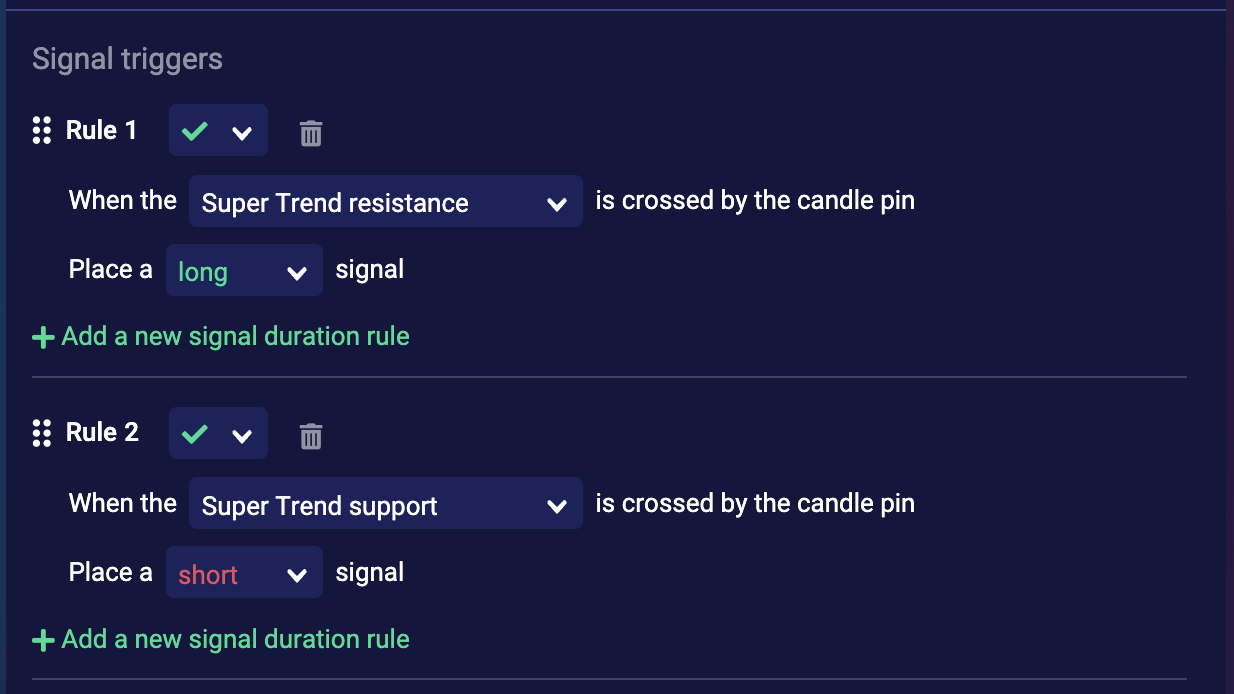Image resolution: width=1234 pixels, height=694 pixels.
Task: Expand Rule 2 status chevron arrow
Action: click(x=241, y=436)
